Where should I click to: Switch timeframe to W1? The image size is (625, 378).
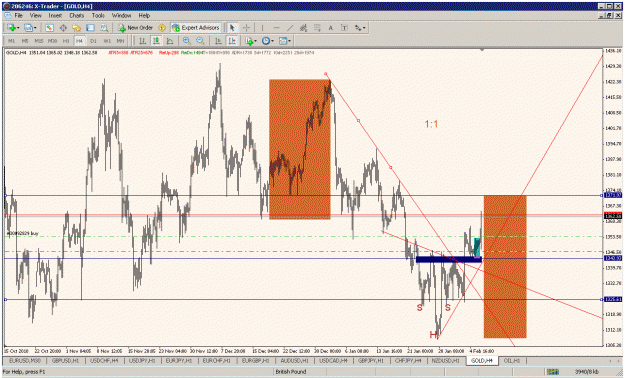(107, 41)
